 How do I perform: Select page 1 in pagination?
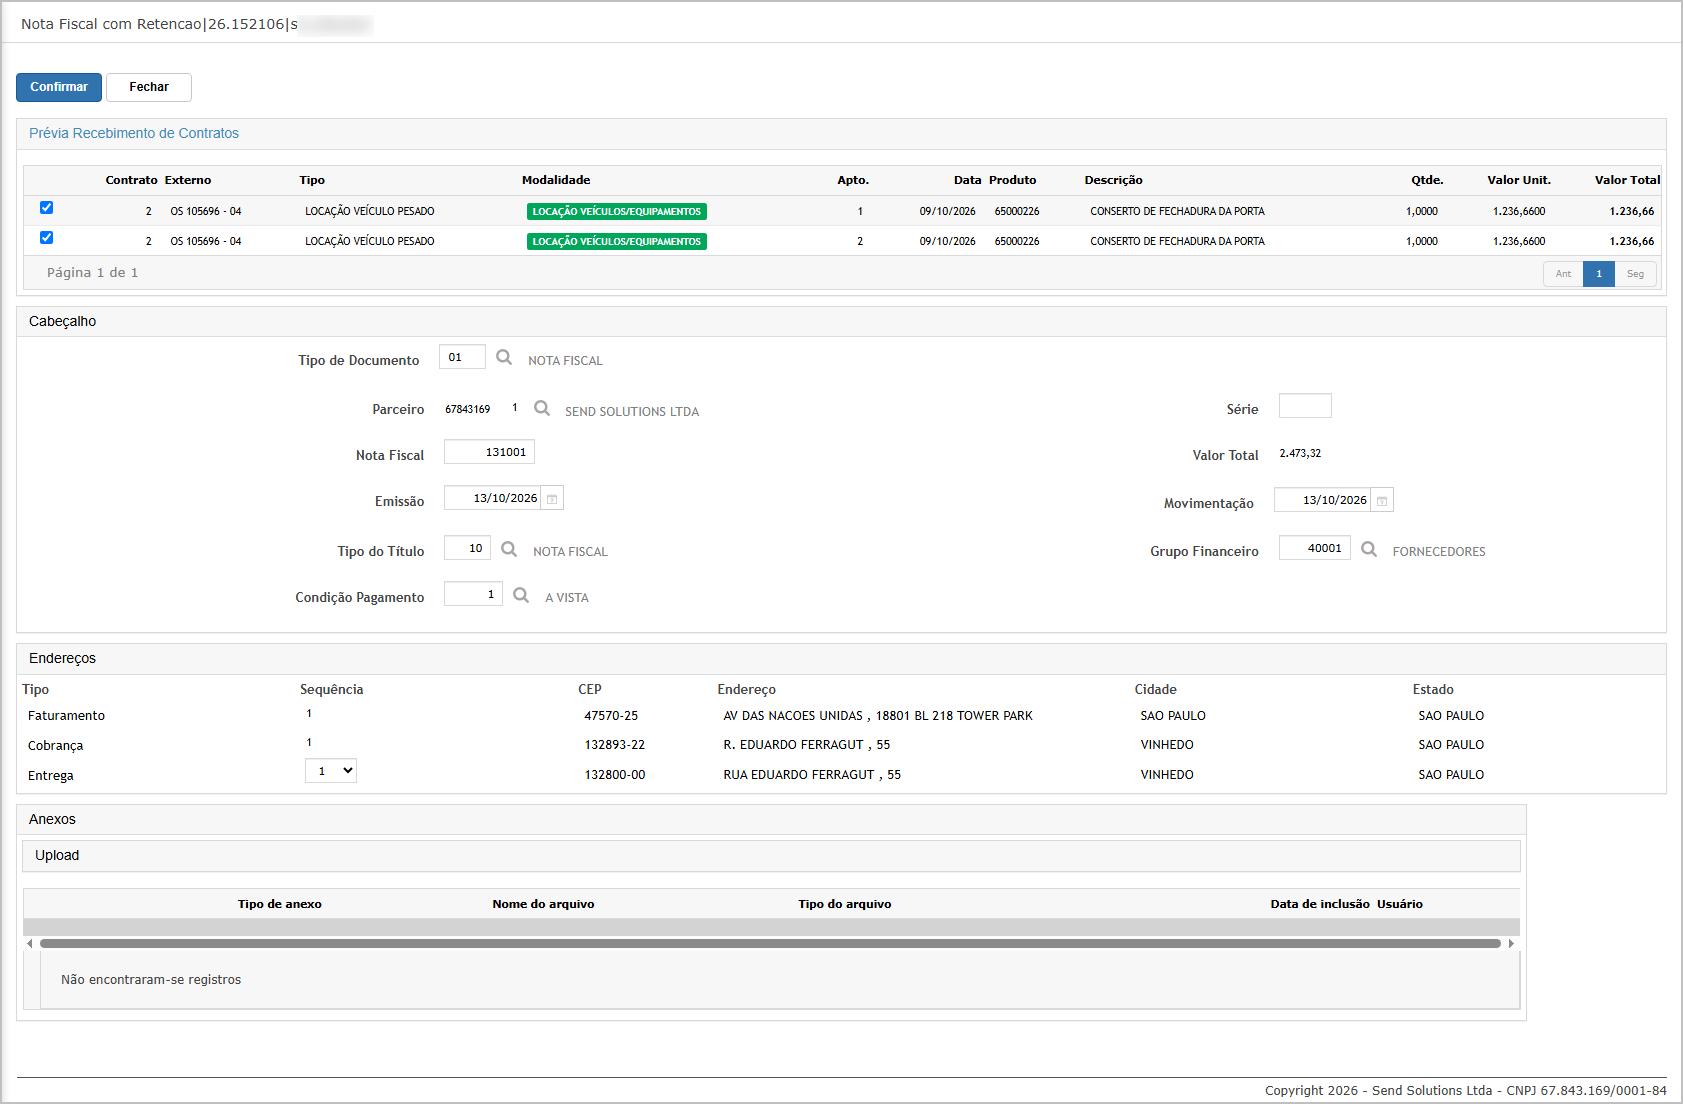(x=1599, y=274)
